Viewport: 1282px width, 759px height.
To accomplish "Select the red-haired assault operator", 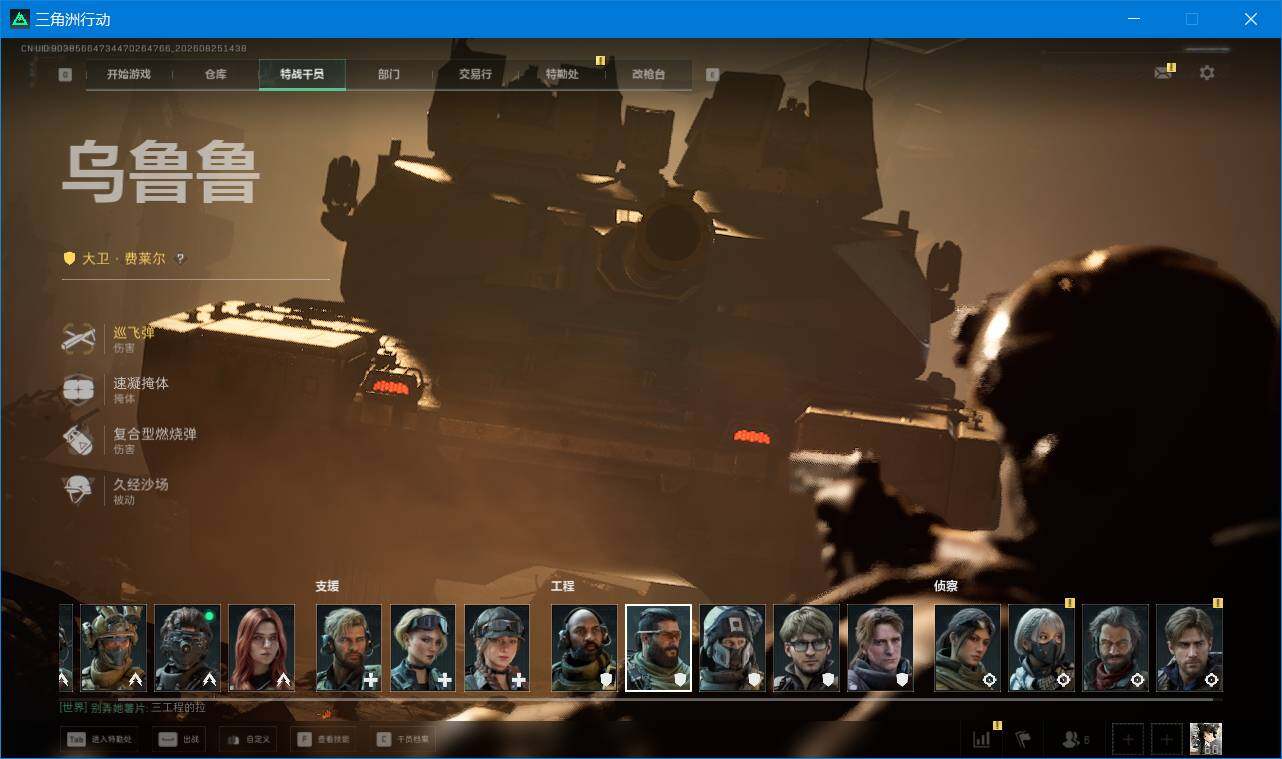I will [x=262, y=648].
